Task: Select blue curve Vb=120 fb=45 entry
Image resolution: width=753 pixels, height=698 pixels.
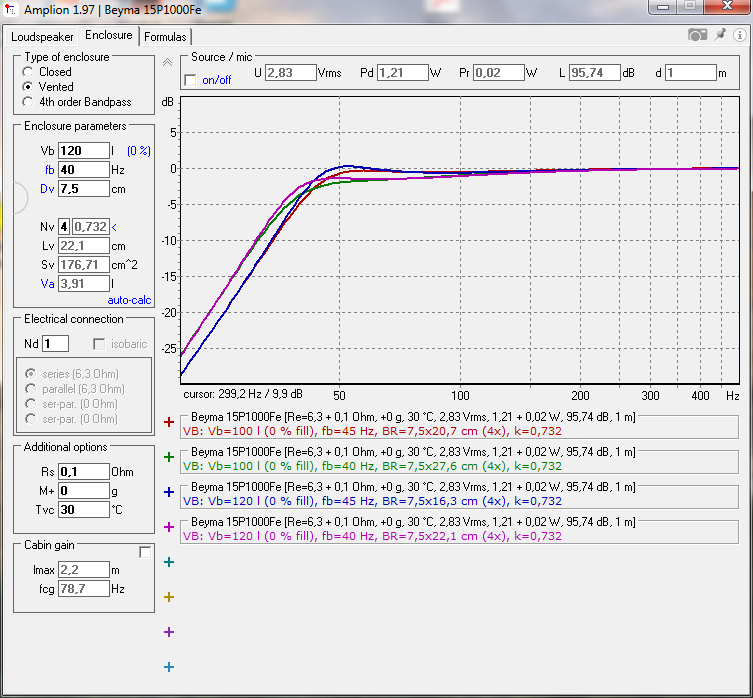Action: point(459,496)
